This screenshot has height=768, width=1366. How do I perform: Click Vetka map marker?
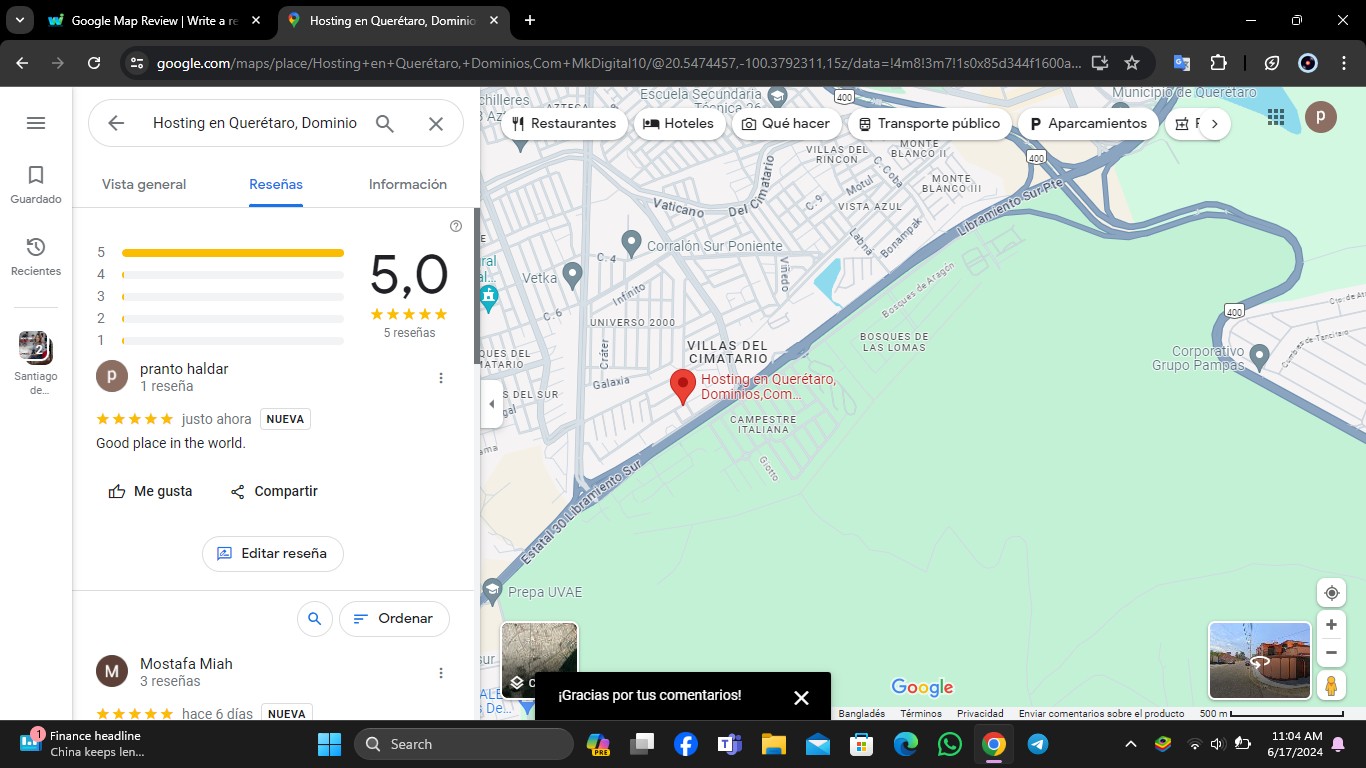(573, 273)
